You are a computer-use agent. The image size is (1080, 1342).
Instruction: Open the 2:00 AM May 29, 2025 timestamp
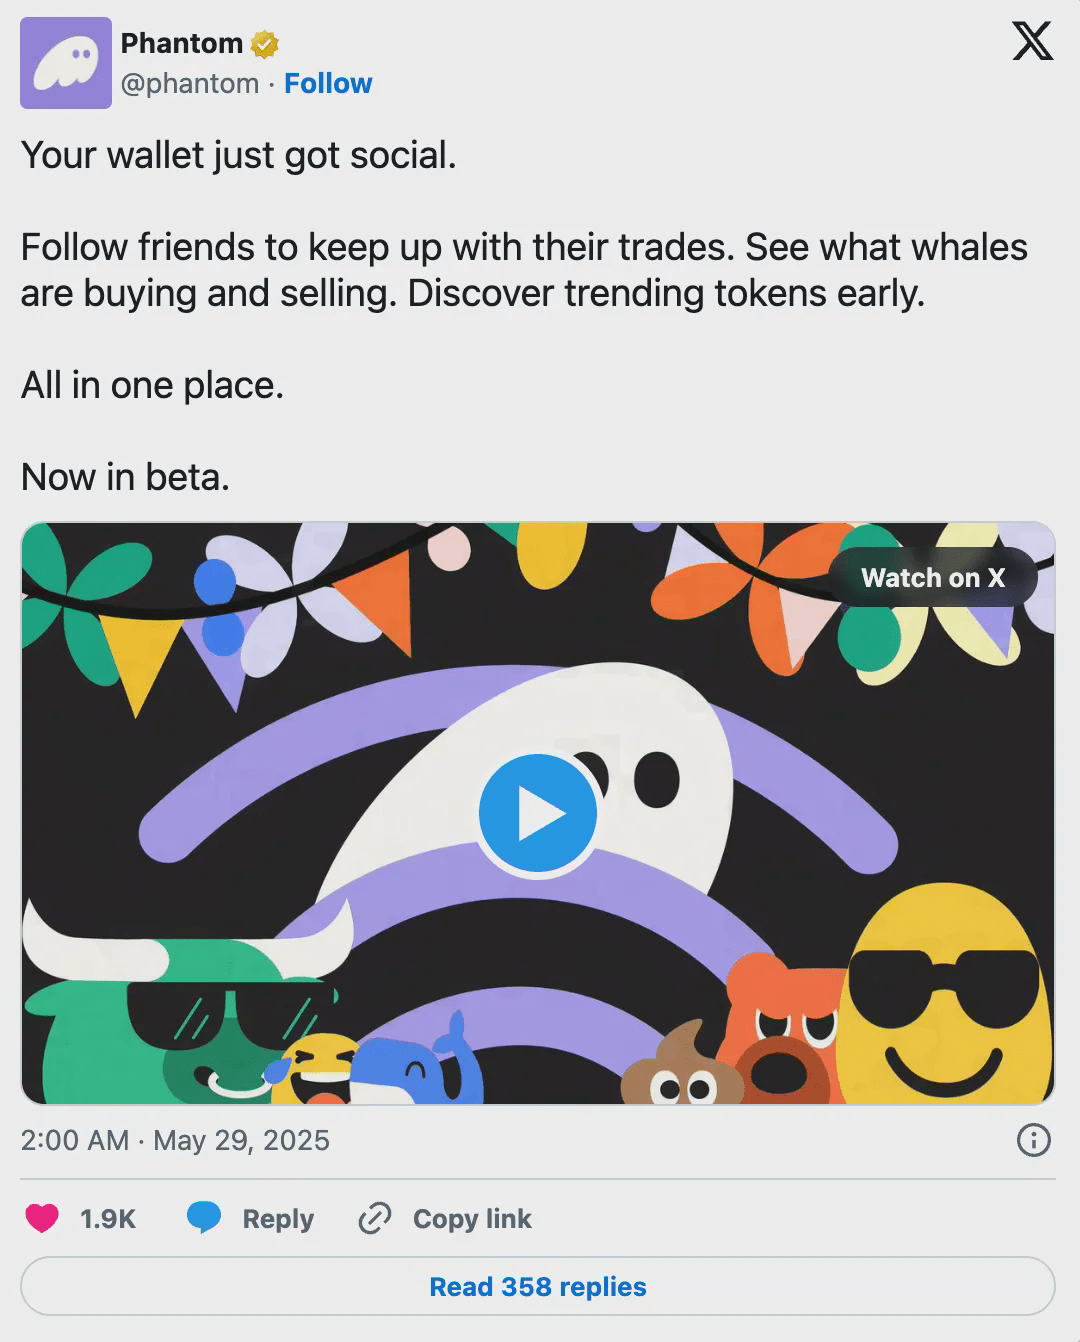click(175, 1140)
